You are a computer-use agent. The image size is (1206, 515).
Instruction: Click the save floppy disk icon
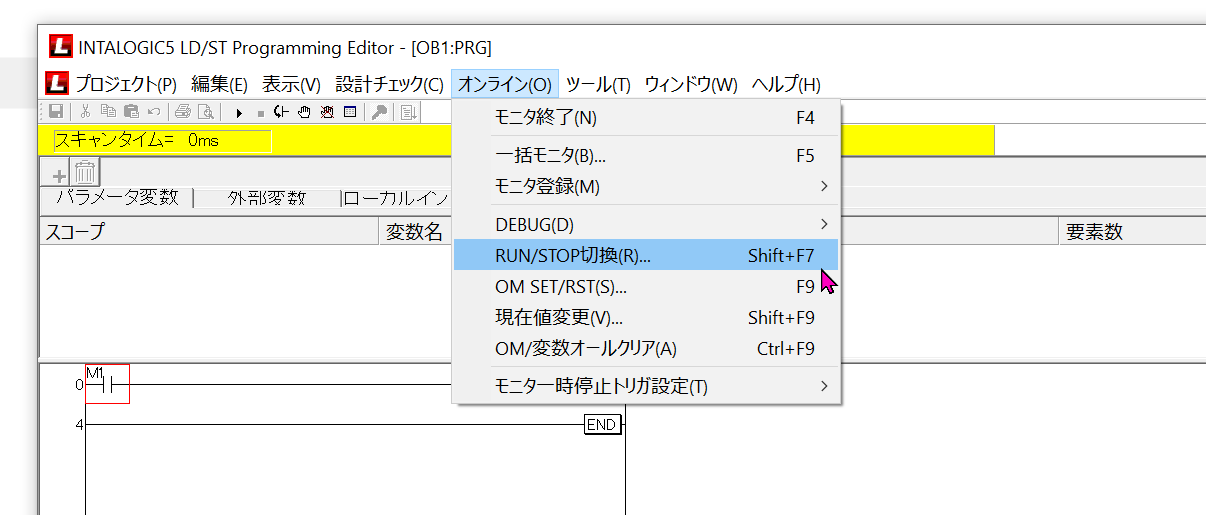click(56, 112)
